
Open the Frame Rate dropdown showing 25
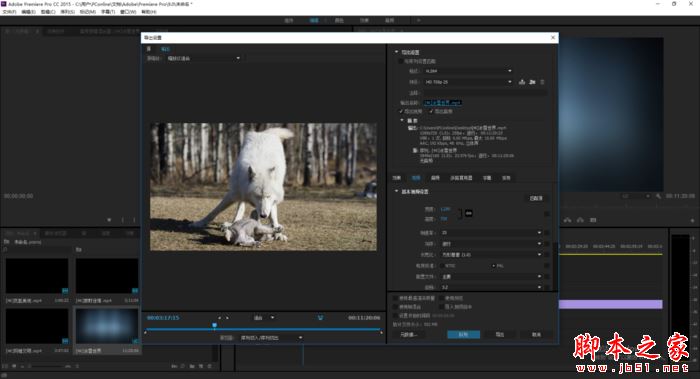point(491,233)
